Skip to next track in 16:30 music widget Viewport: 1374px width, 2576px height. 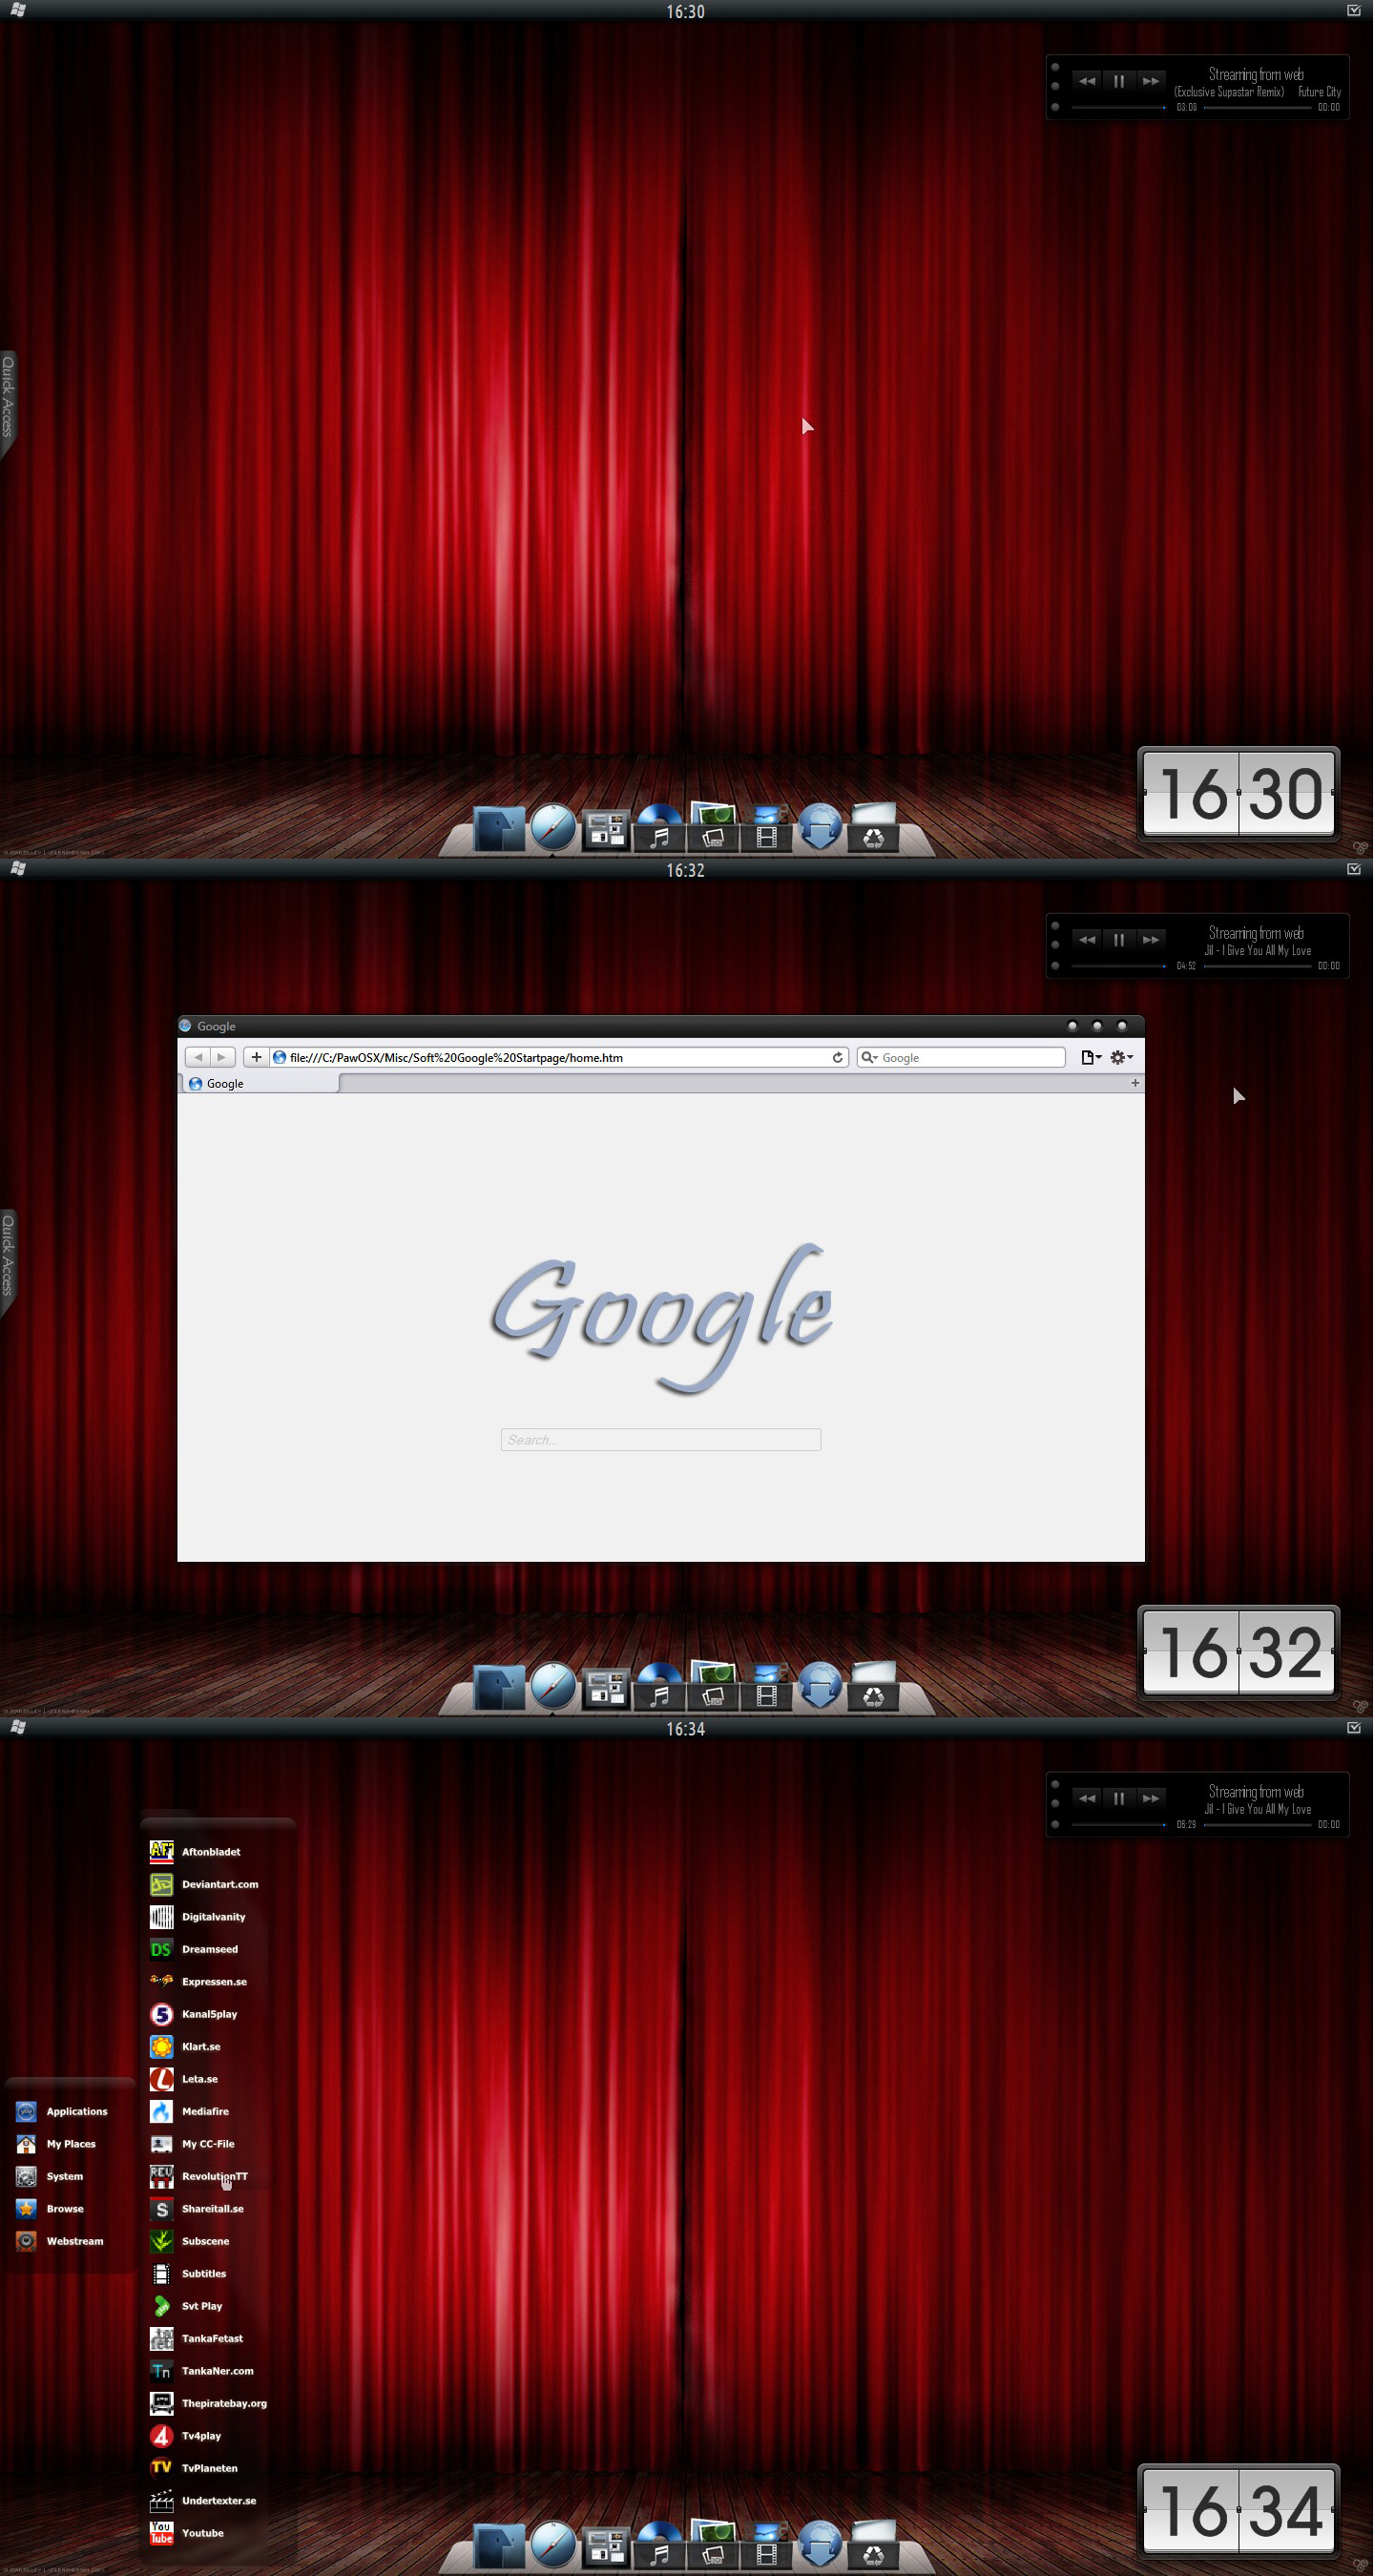pos(1151,81)
